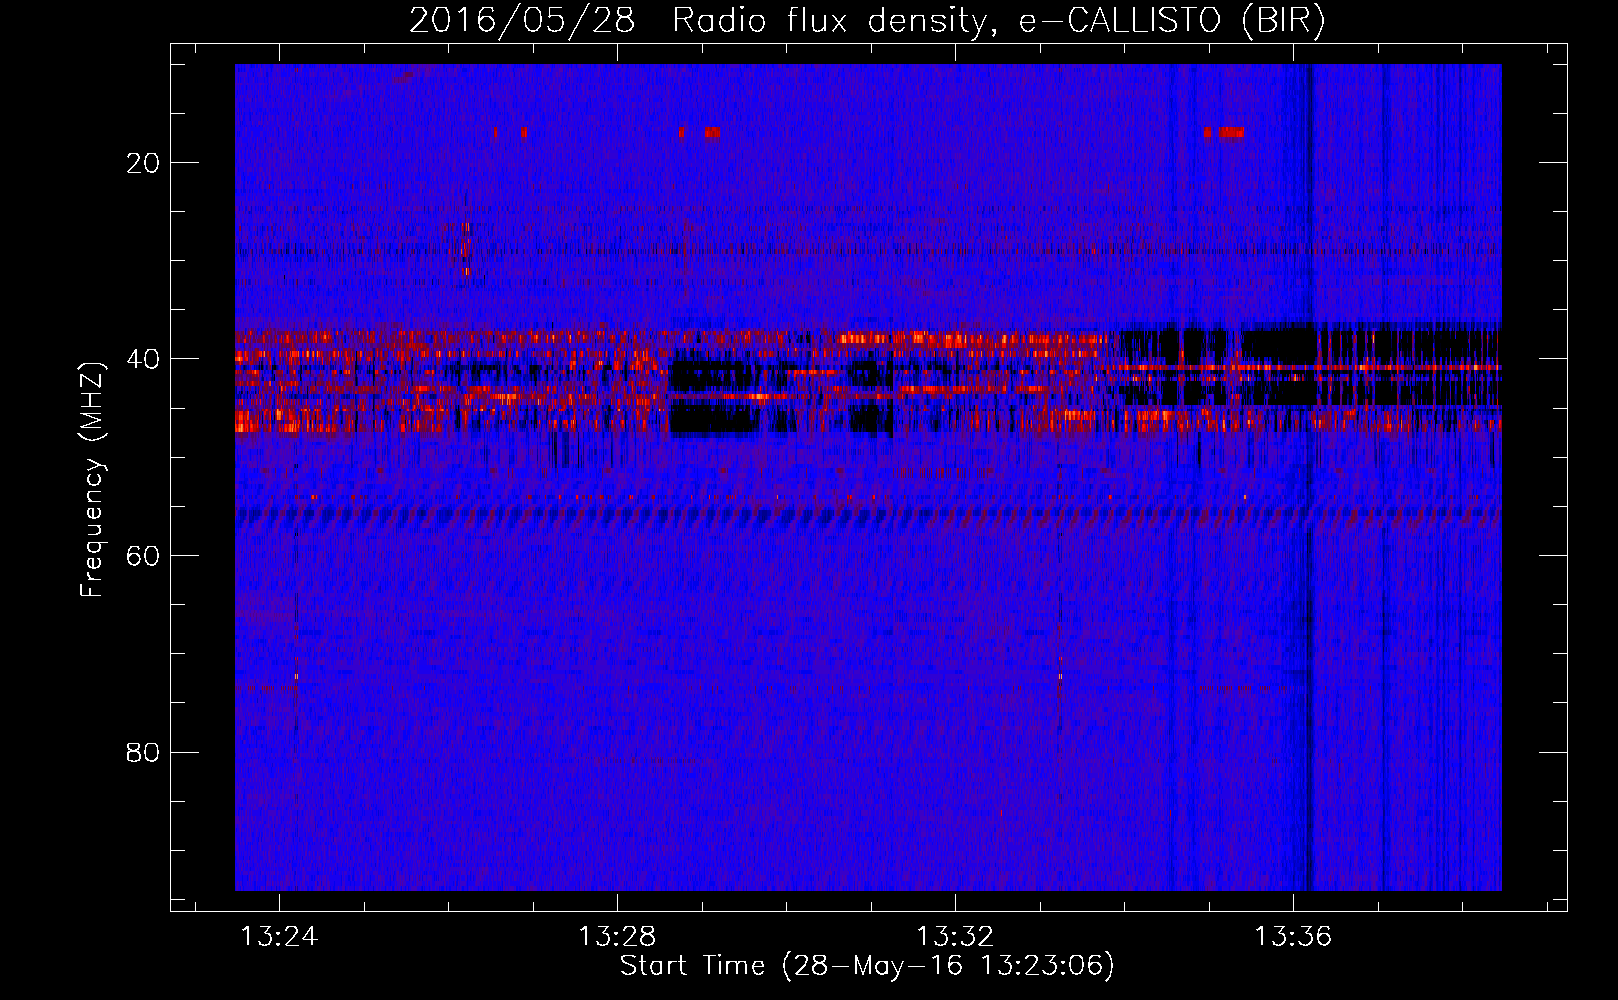Click the 60 MHz frequency tick label
1618x1000 pixels.
[x=143, y=556]
